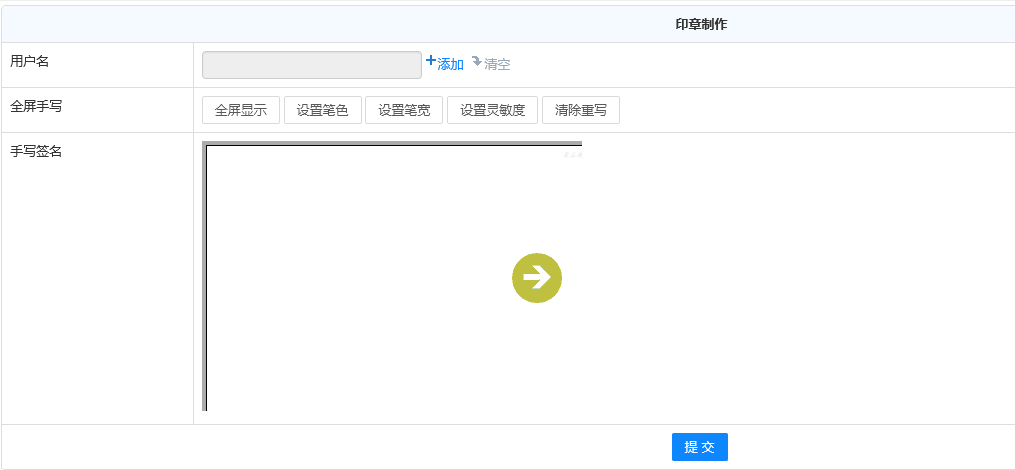Open pen color settings via 设置笔色
Image resolution: width=1015 pixels, height=470 pixels.
(322, 110)
